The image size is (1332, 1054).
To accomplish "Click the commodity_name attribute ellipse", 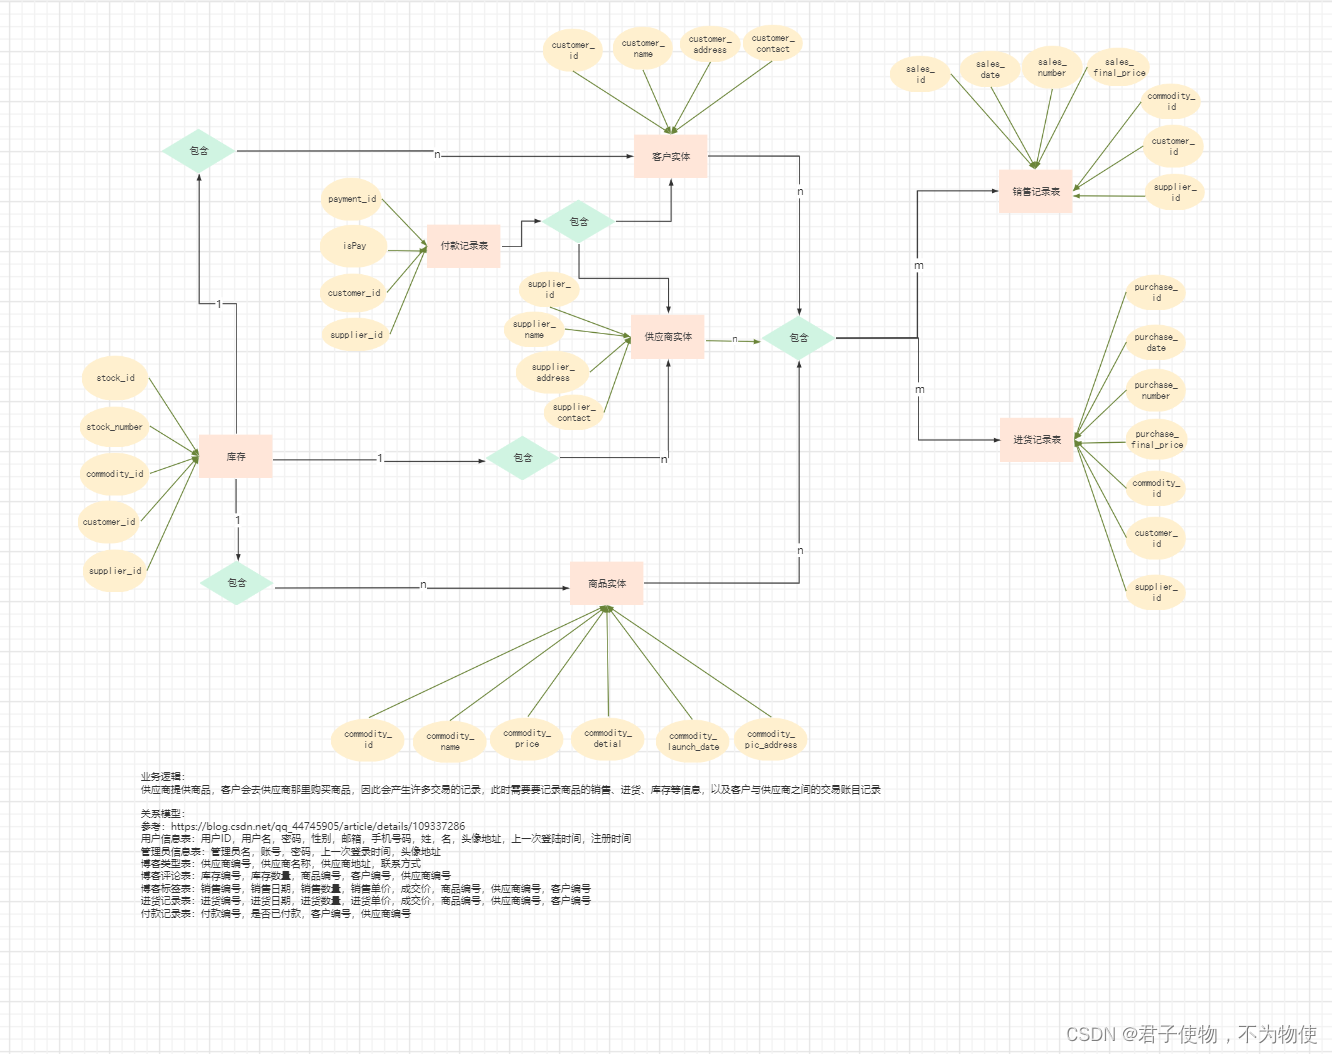I will pyautogui.click(x=450, y=742).
